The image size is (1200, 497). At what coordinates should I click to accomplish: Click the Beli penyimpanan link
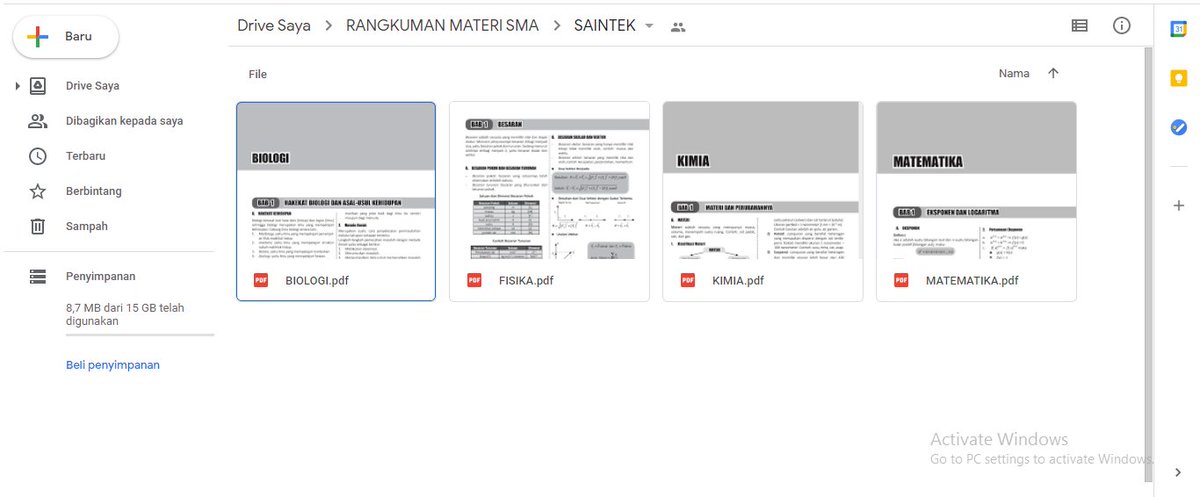pyautogui.click(x=113, y=365)
